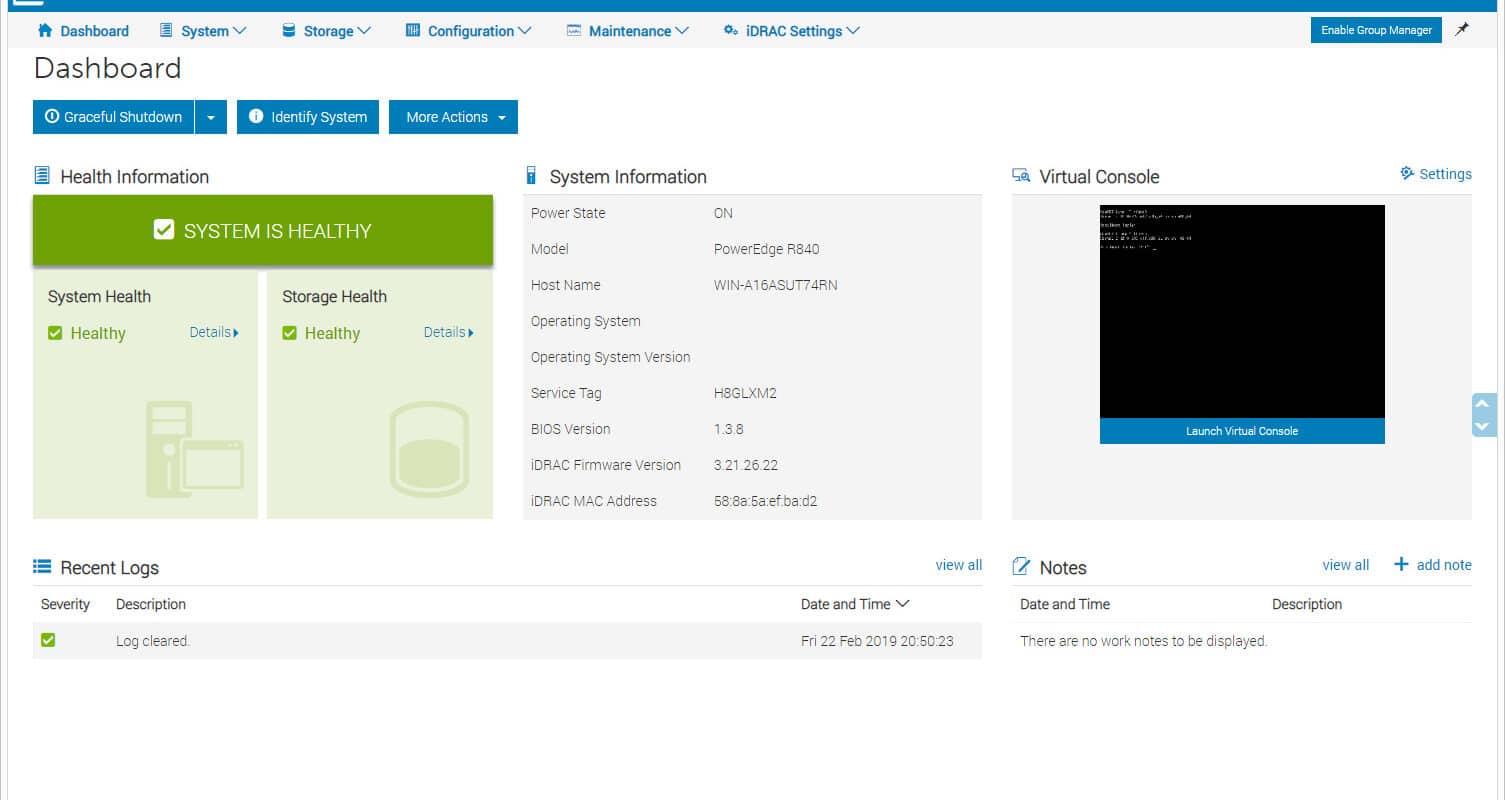The width and height of the screenshot is (1505, 800).
Task: Click the server graphic in System Health card
Action: 195,449
